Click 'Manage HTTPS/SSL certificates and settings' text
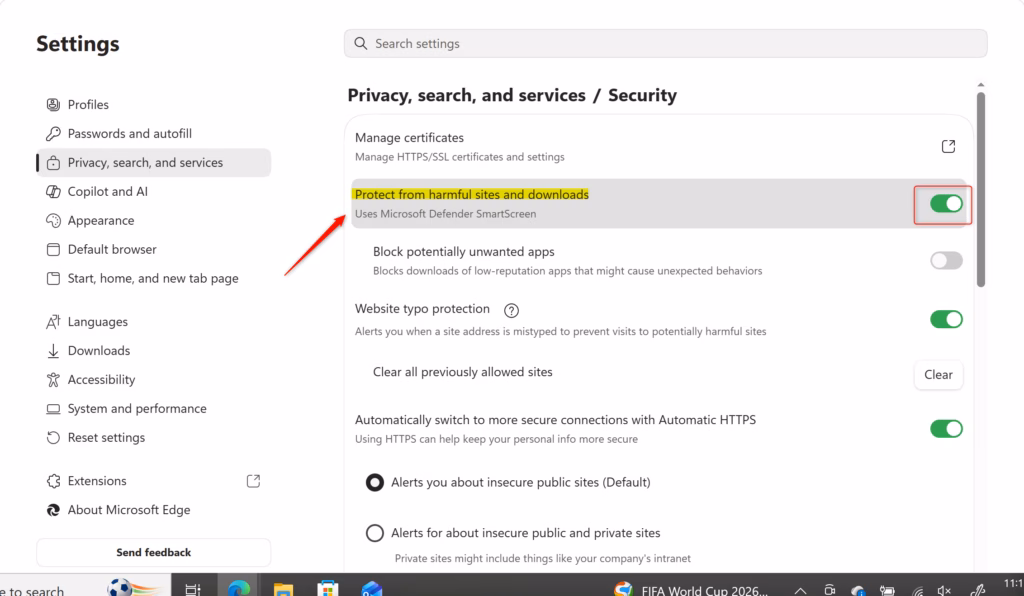This screenshot has height=596, width=1024. (460, 157)
